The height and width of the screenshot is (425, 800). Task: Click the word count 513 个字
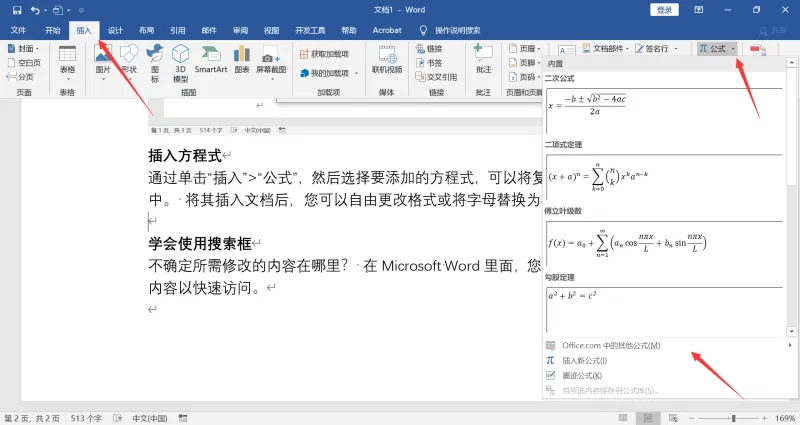coord(86,418)
